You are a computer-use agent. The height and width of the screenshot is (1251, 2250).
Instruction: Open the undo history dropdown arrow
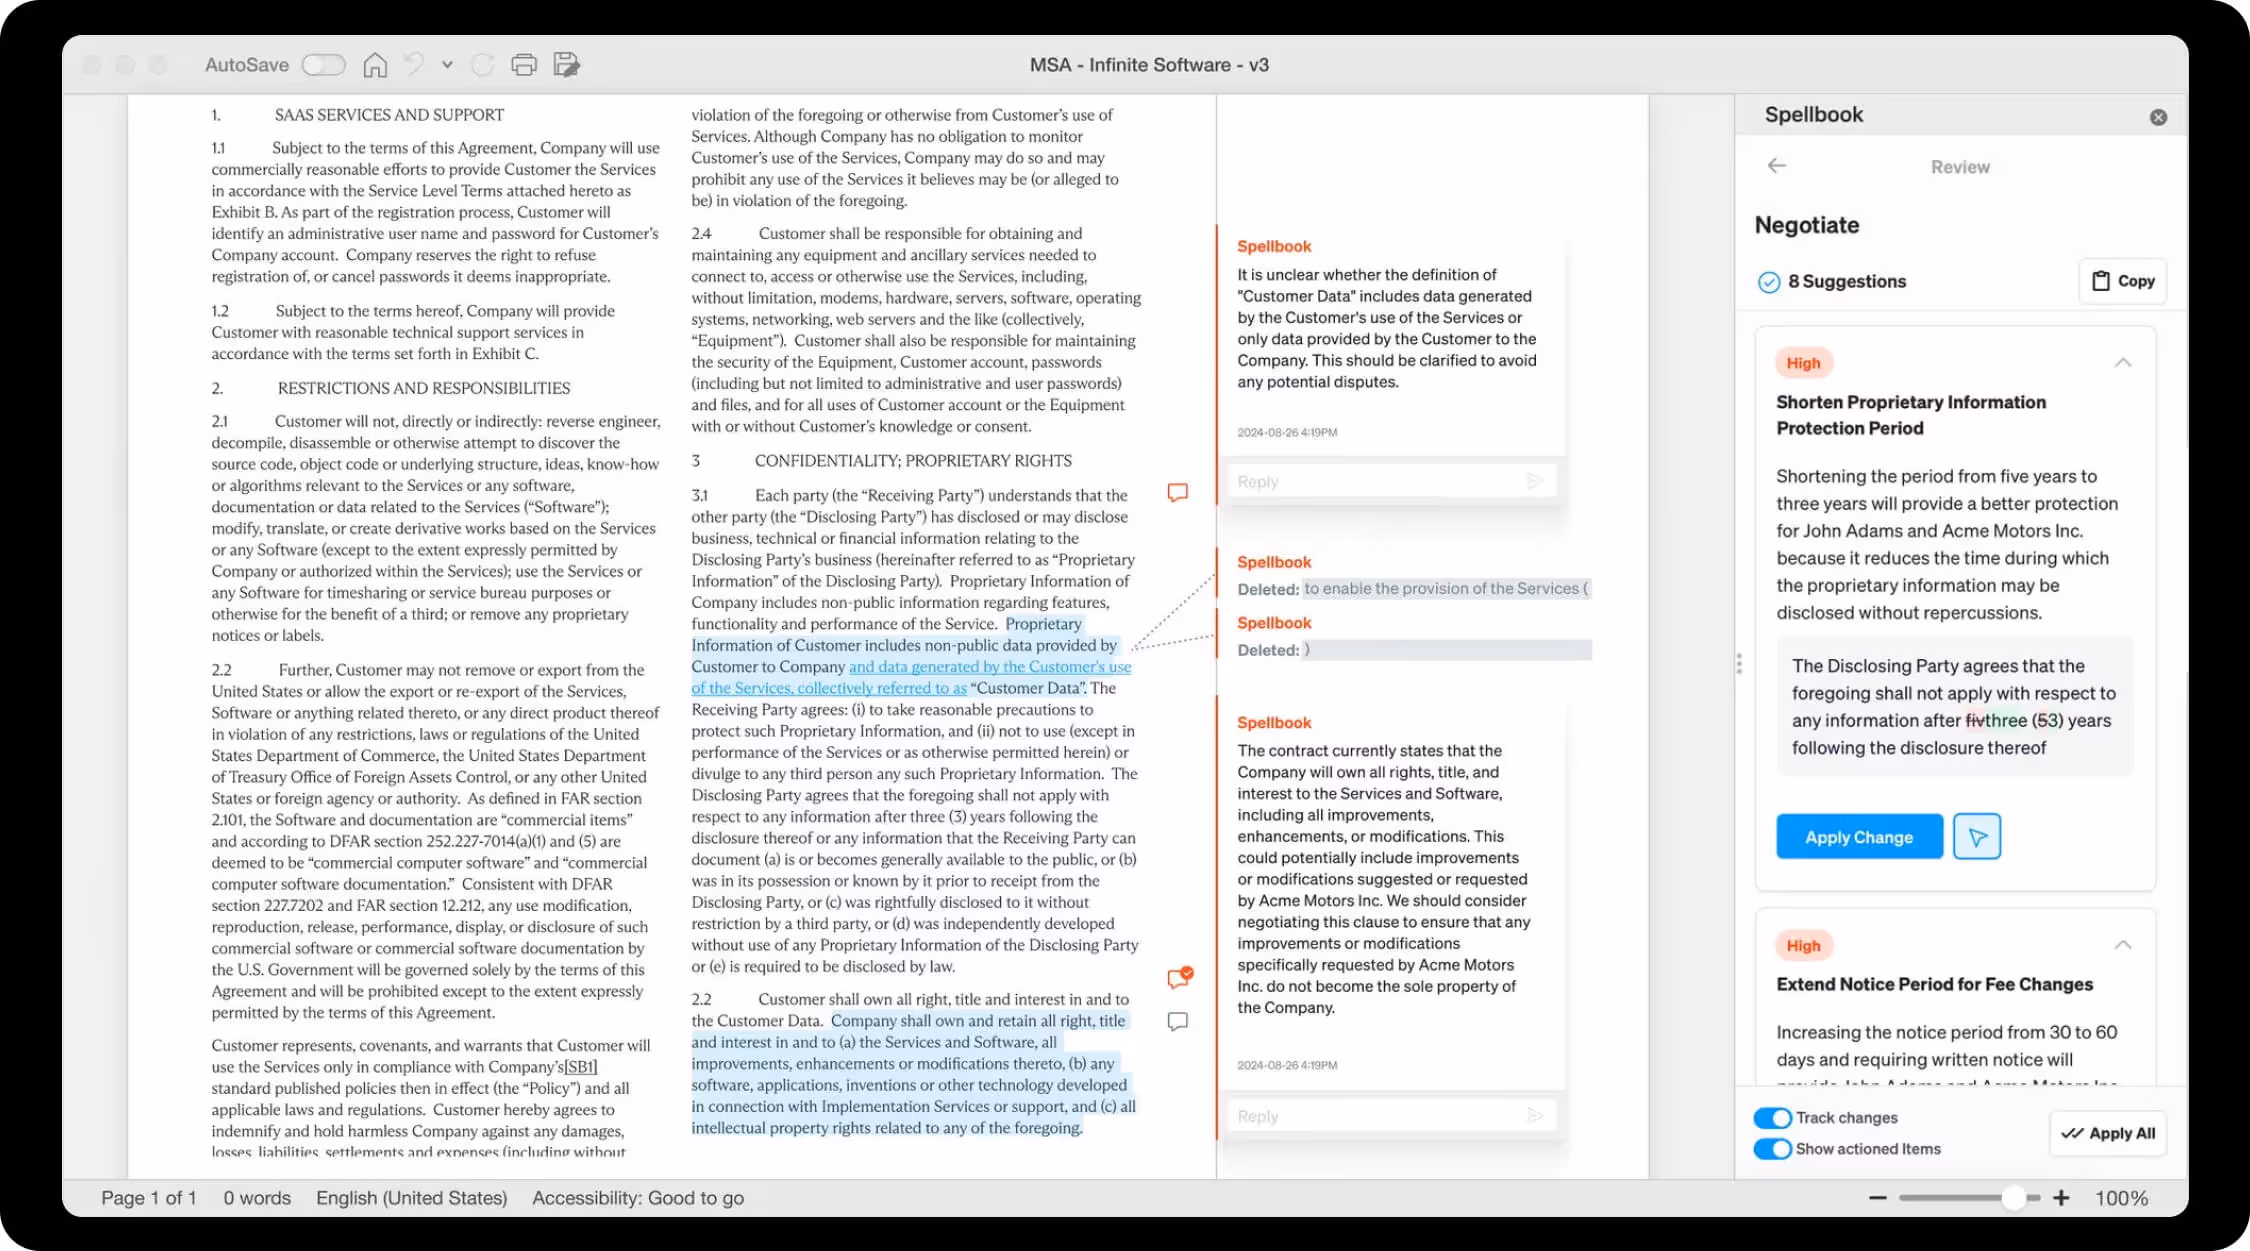[447, 65]
